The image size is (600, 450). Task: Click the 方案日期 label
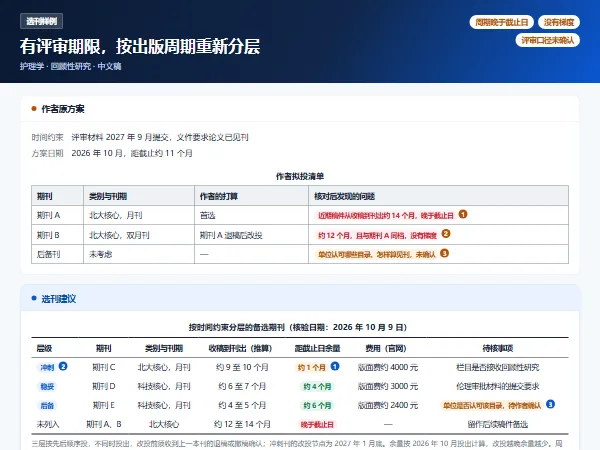47,153
